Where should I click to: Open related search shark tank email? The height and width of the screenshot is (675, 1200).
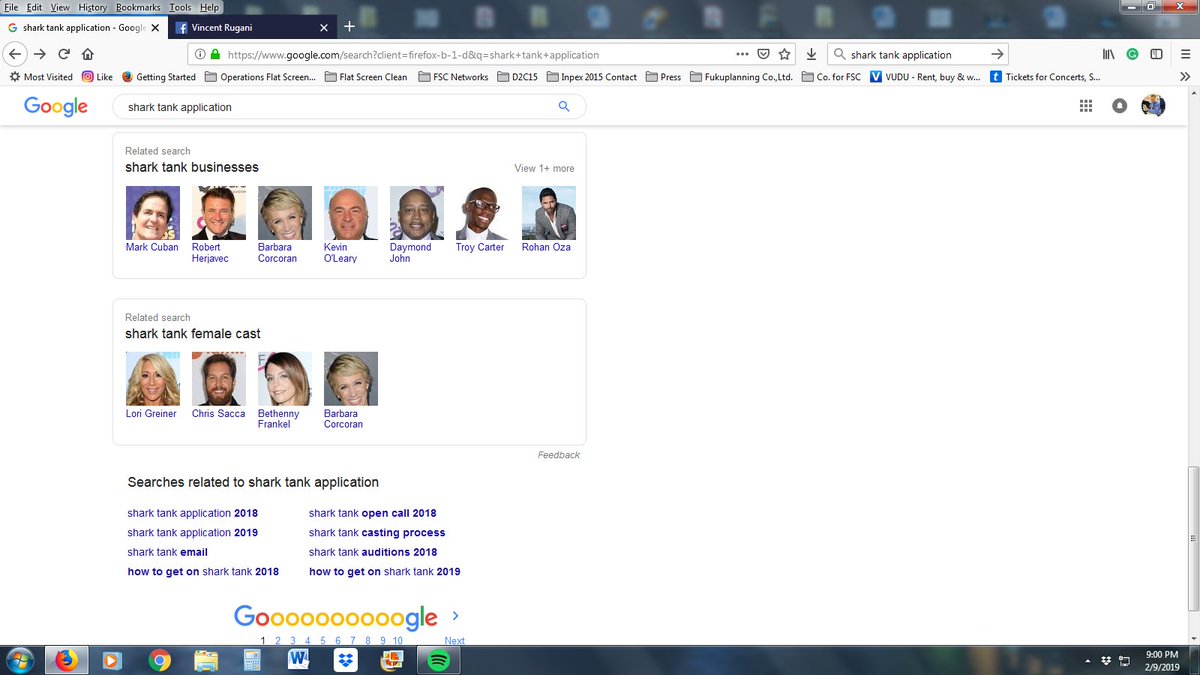(168, 552)
